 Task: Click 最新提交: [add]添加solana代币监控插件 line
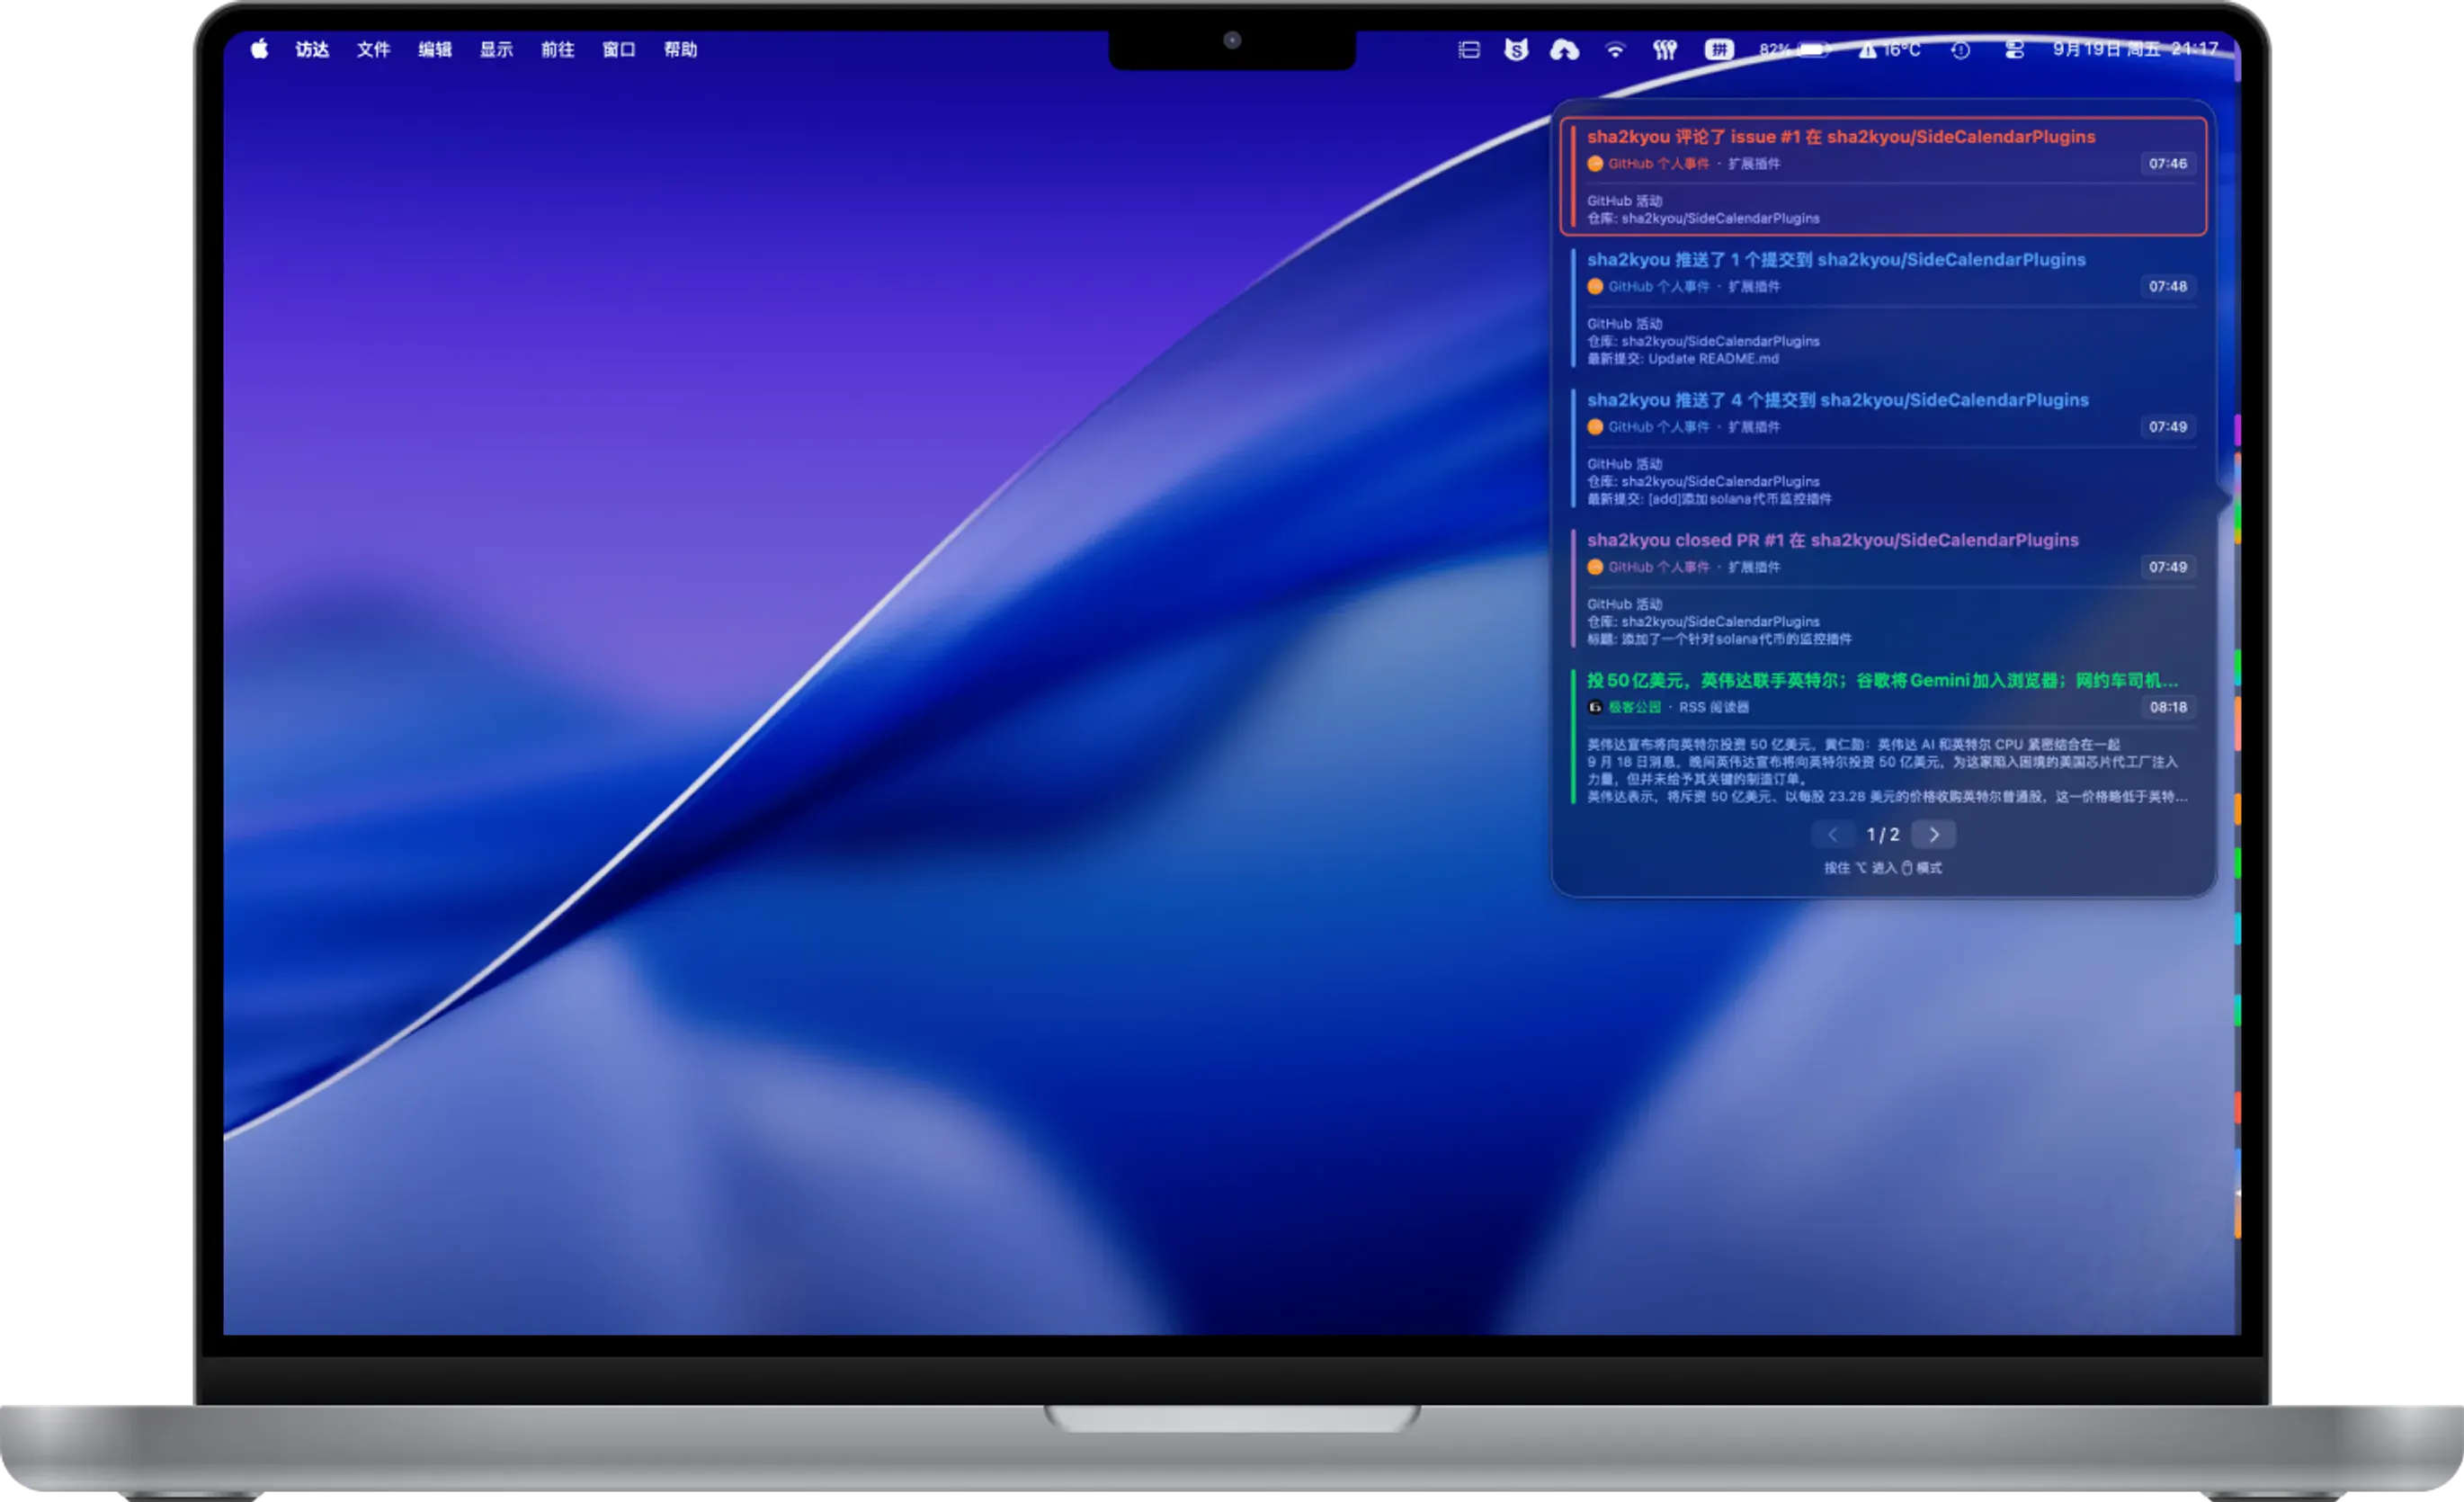tap(1709, 499)
